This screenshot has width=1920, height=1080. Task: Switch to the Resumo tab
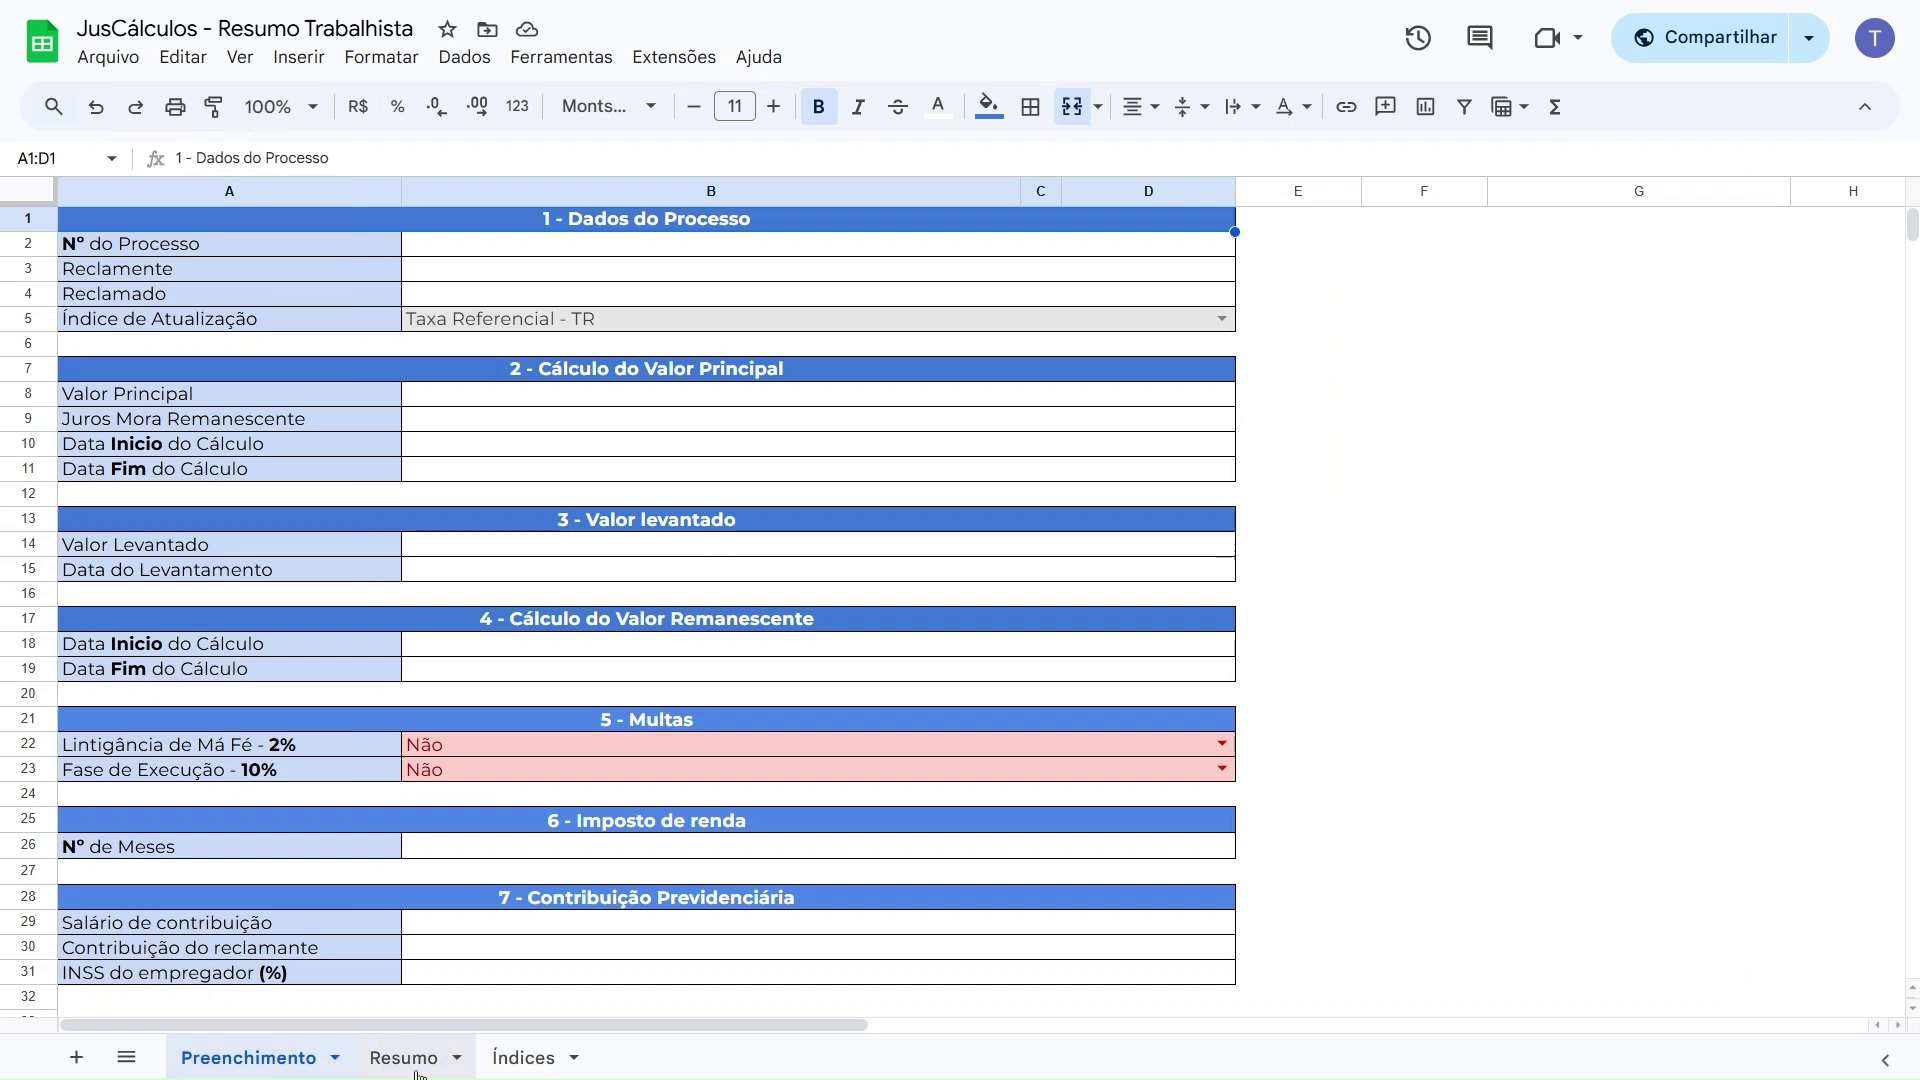(x=404, y=1058)
